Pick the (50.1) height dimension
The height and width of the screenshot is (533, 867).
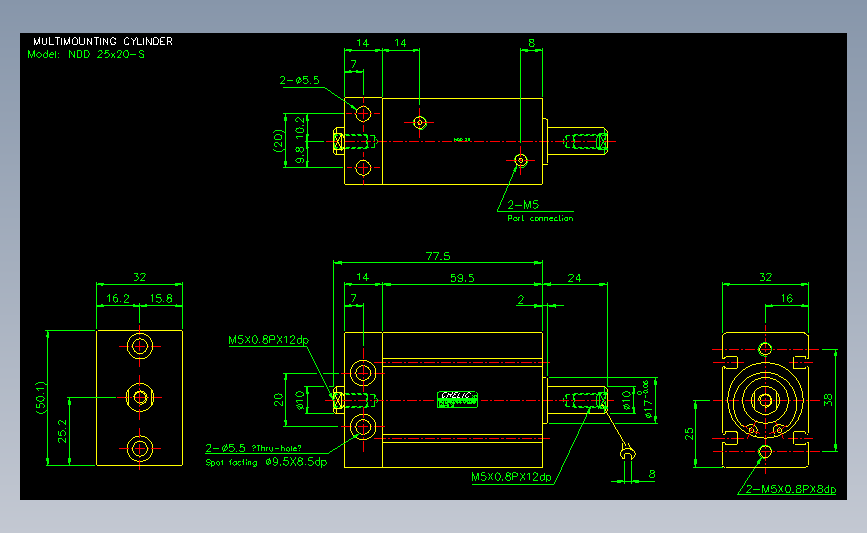[x=41, y=397]
